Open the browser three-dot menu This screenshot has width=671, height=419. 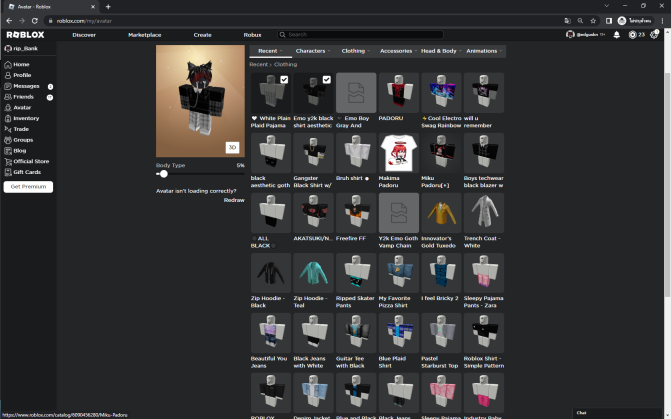coord(662,21)
